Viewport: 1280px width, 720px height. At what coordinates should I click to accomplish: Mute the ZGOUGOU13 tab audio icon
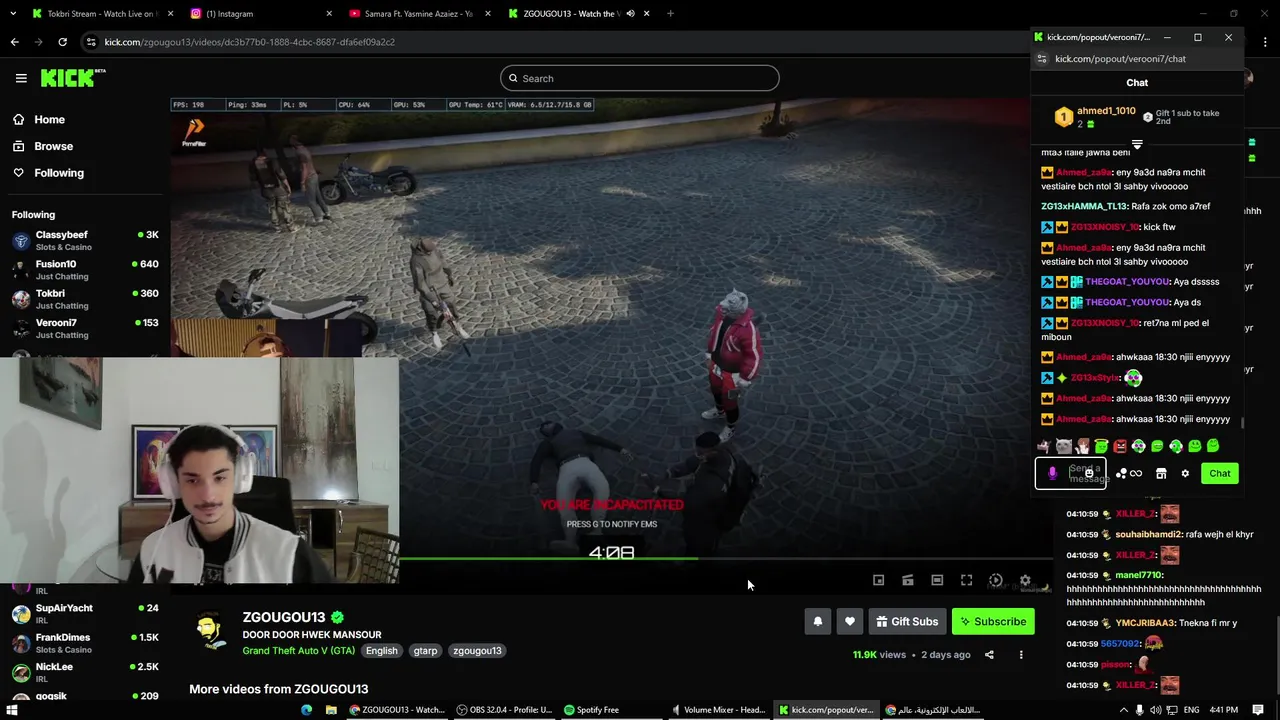[x=630, y=14]
